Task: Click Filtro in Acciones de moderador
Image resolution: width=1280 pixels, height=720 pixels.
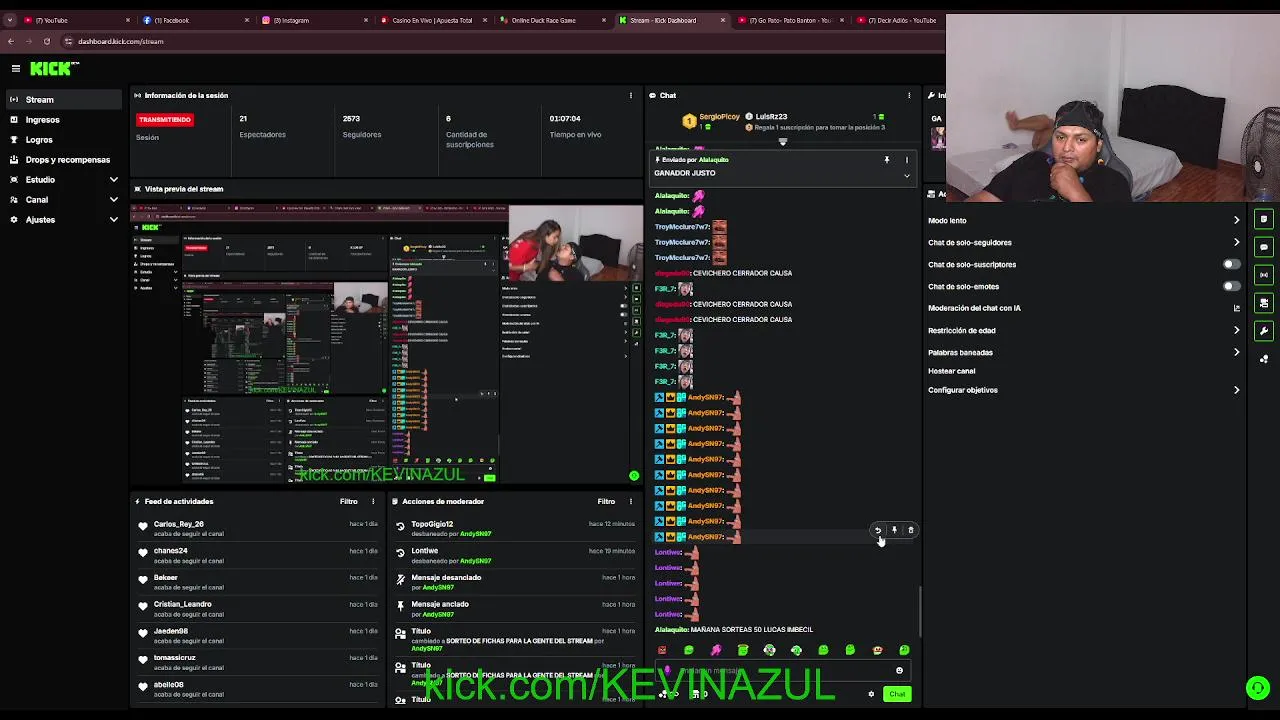Action: tap(606, 501)
